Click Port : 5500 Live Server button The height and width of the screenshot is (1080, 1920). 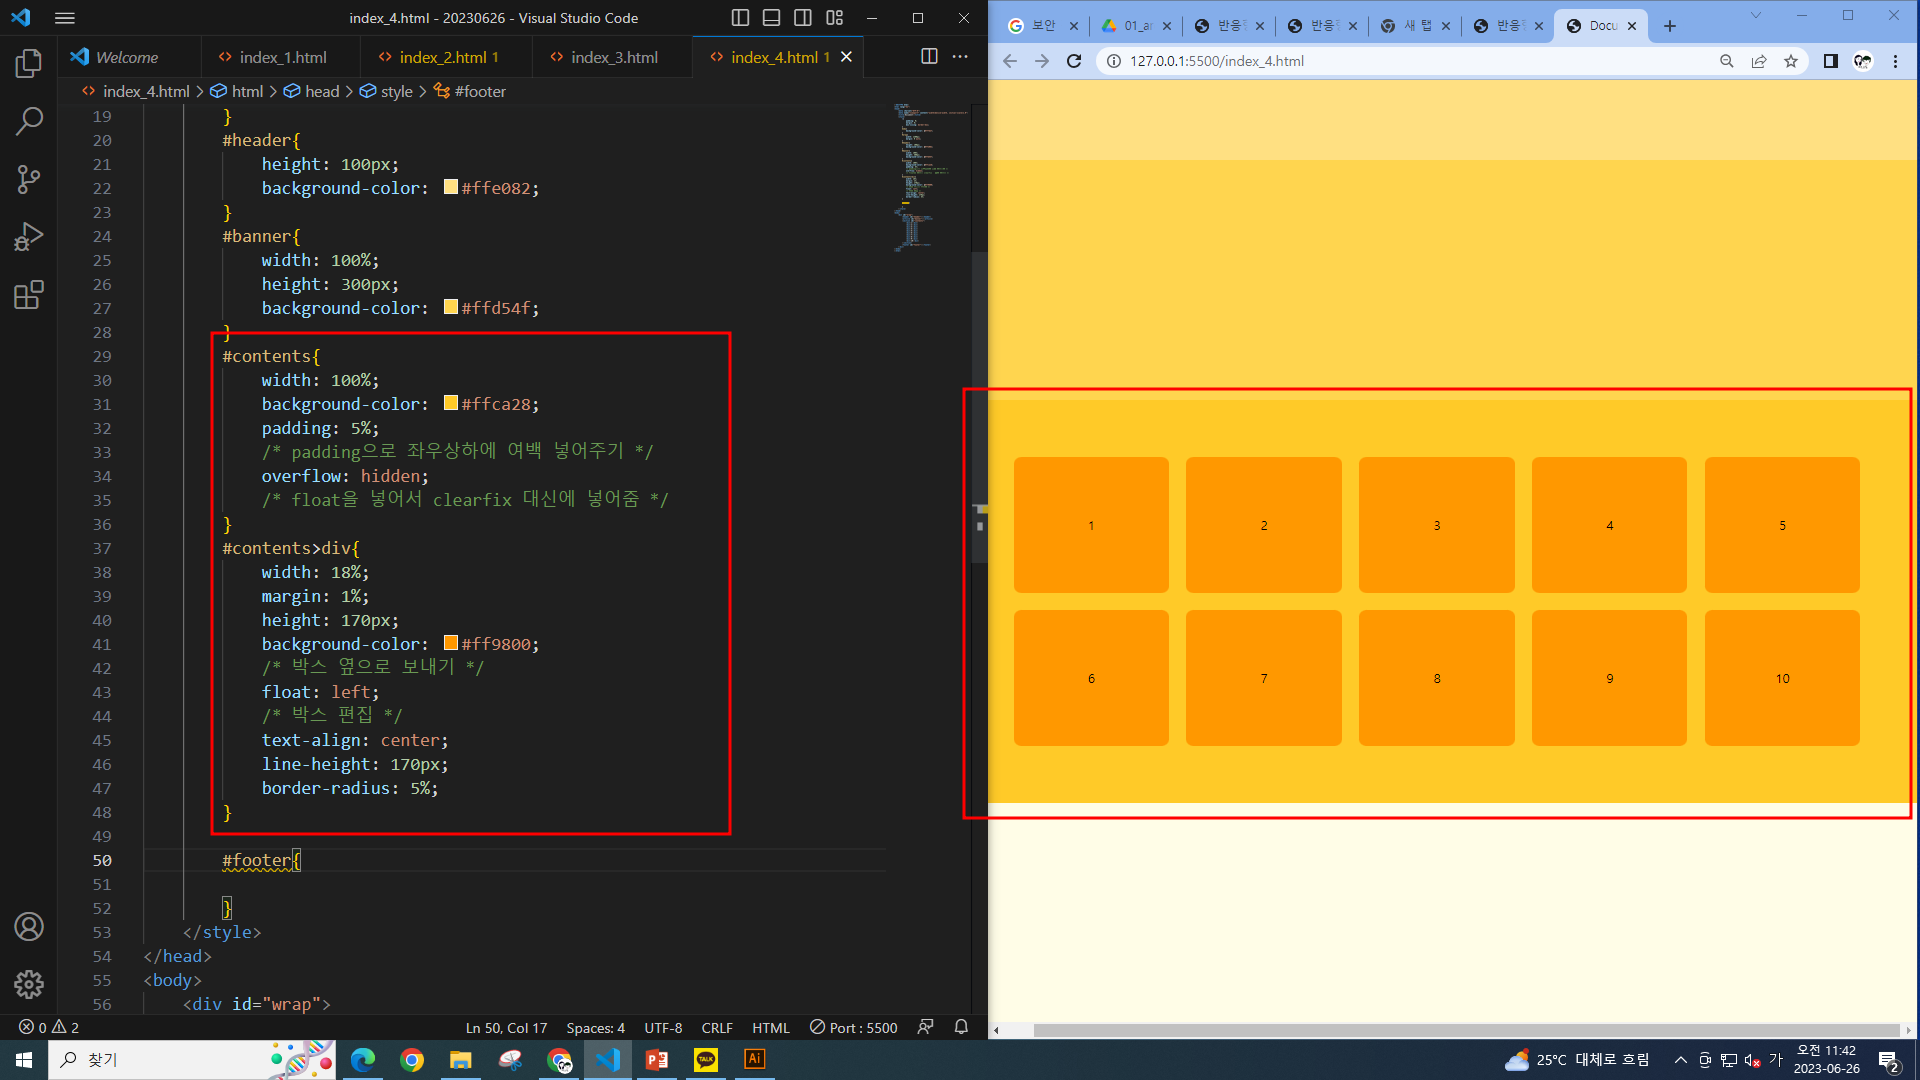(853, 1027)
